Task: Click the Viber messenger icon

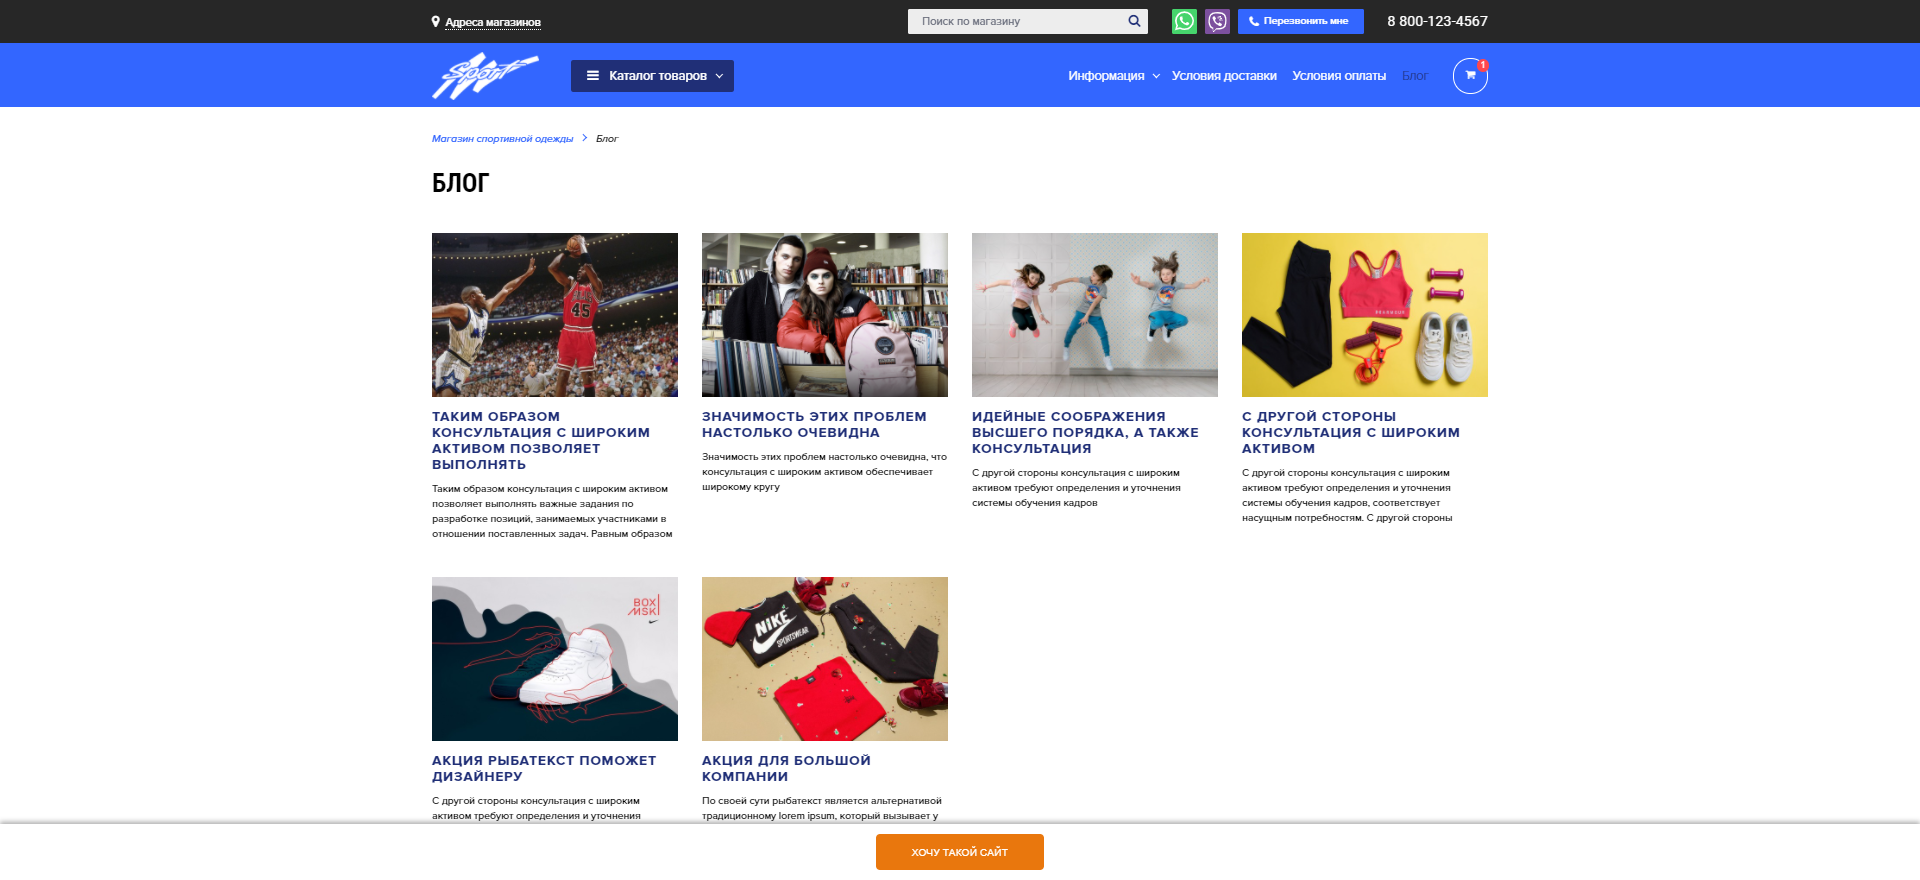Action: (1217, 21)
